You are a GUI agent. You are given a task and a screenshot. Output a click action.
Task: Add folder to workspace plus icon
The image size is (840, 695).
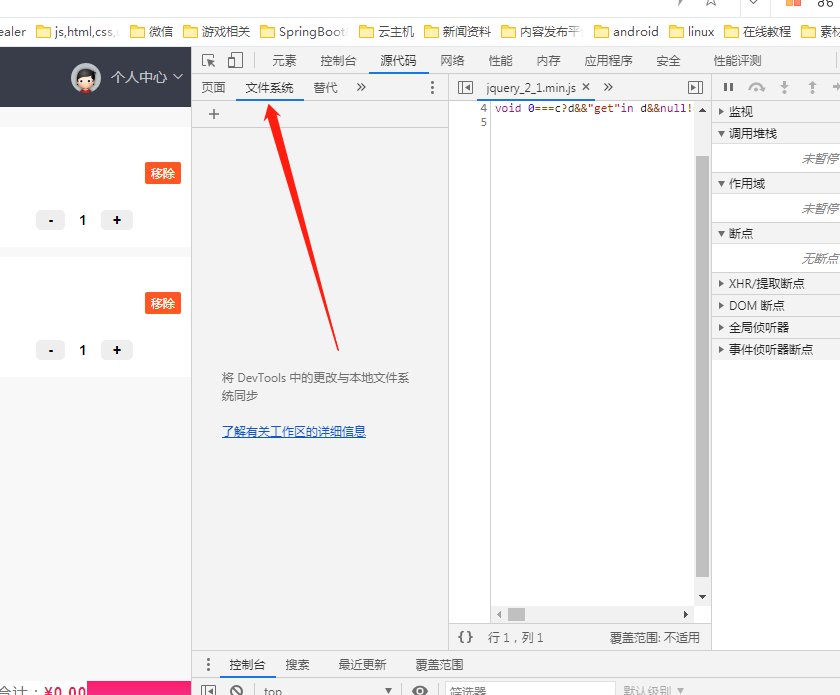[x=214, y=114]
